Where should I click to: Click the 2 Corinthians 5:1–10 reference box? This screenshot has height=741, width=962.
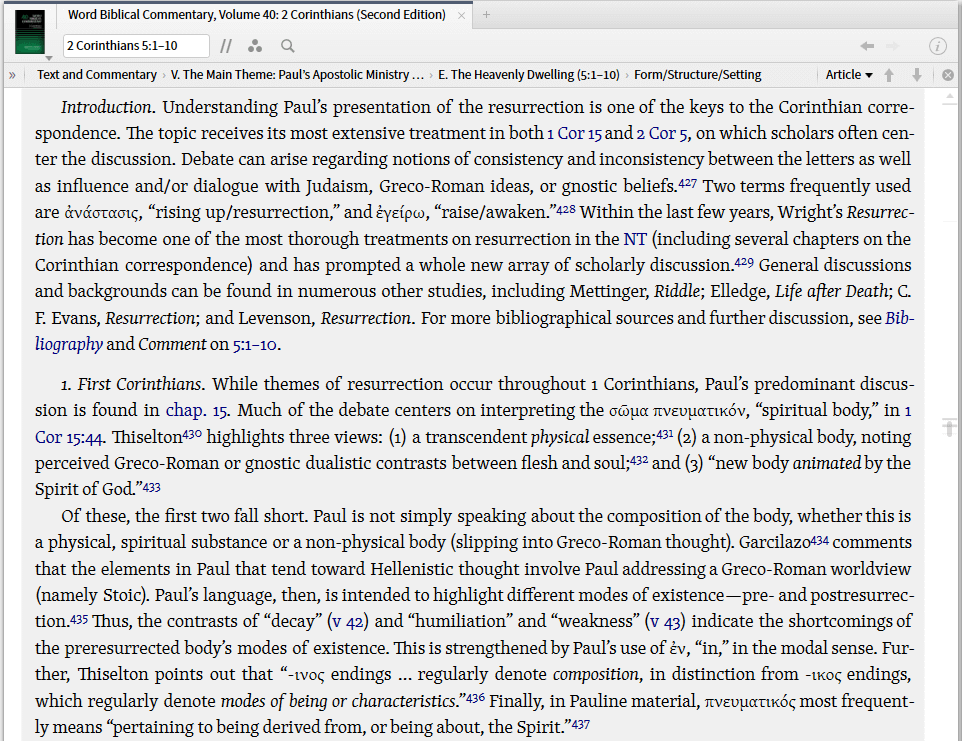coord(136,45)
